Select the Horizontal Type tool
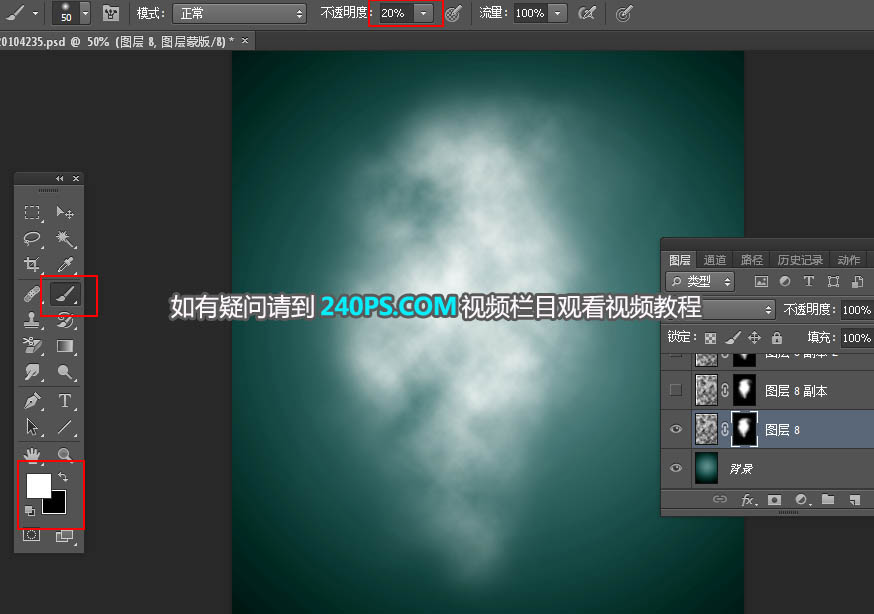This screenshot has height=614, width=874. pyautogui.click(x=65, y=401)
